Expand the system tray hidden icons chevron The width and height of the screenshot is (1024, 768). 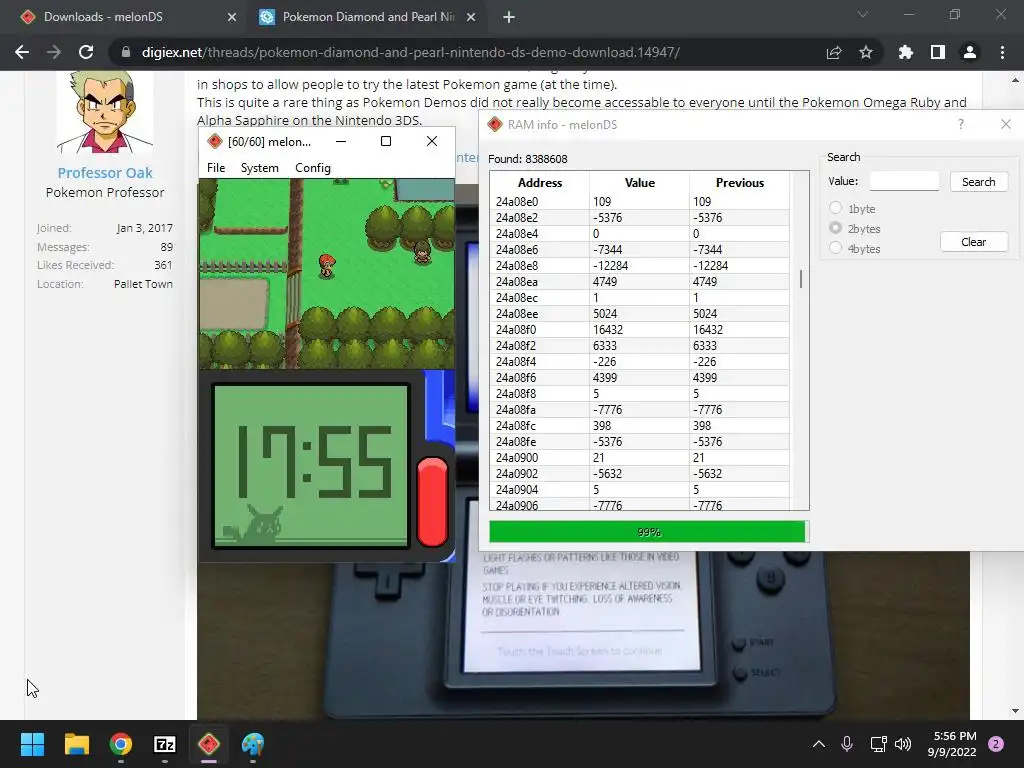818,744
